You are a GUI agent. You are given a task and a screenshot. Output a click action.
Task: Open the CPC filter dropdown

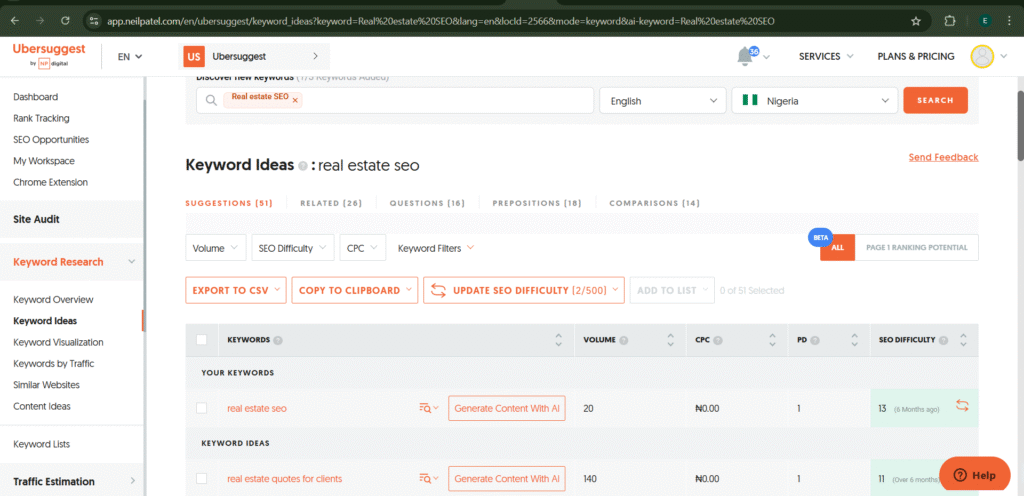point(362,248)
